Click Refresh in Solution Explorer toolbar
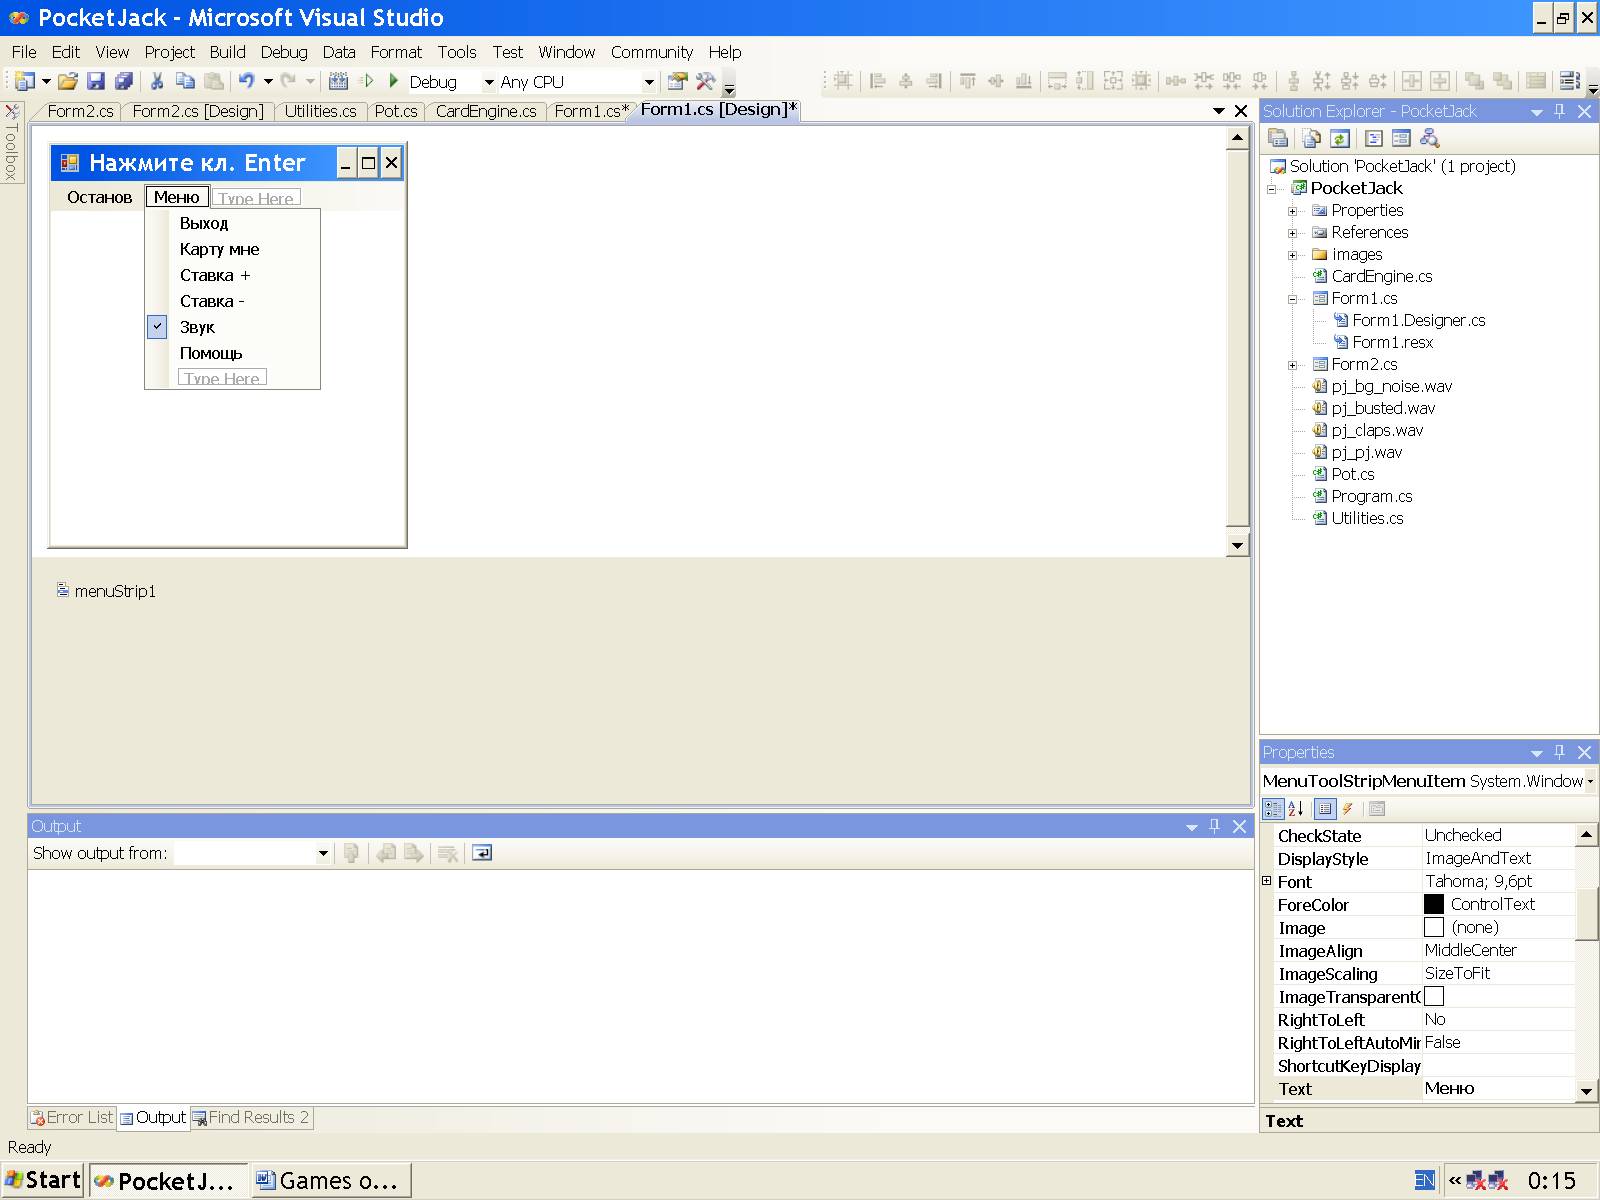The image size is (1600, 1200). tap(1340, 139)
